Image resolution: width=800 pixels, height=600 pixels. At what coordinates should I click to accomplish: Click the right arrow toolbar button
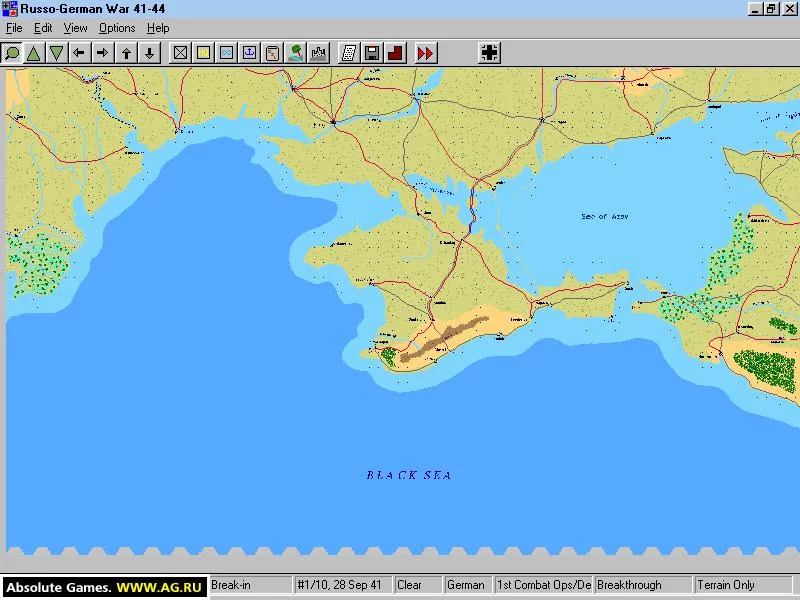pyautogui.click(x=103, y=53)
